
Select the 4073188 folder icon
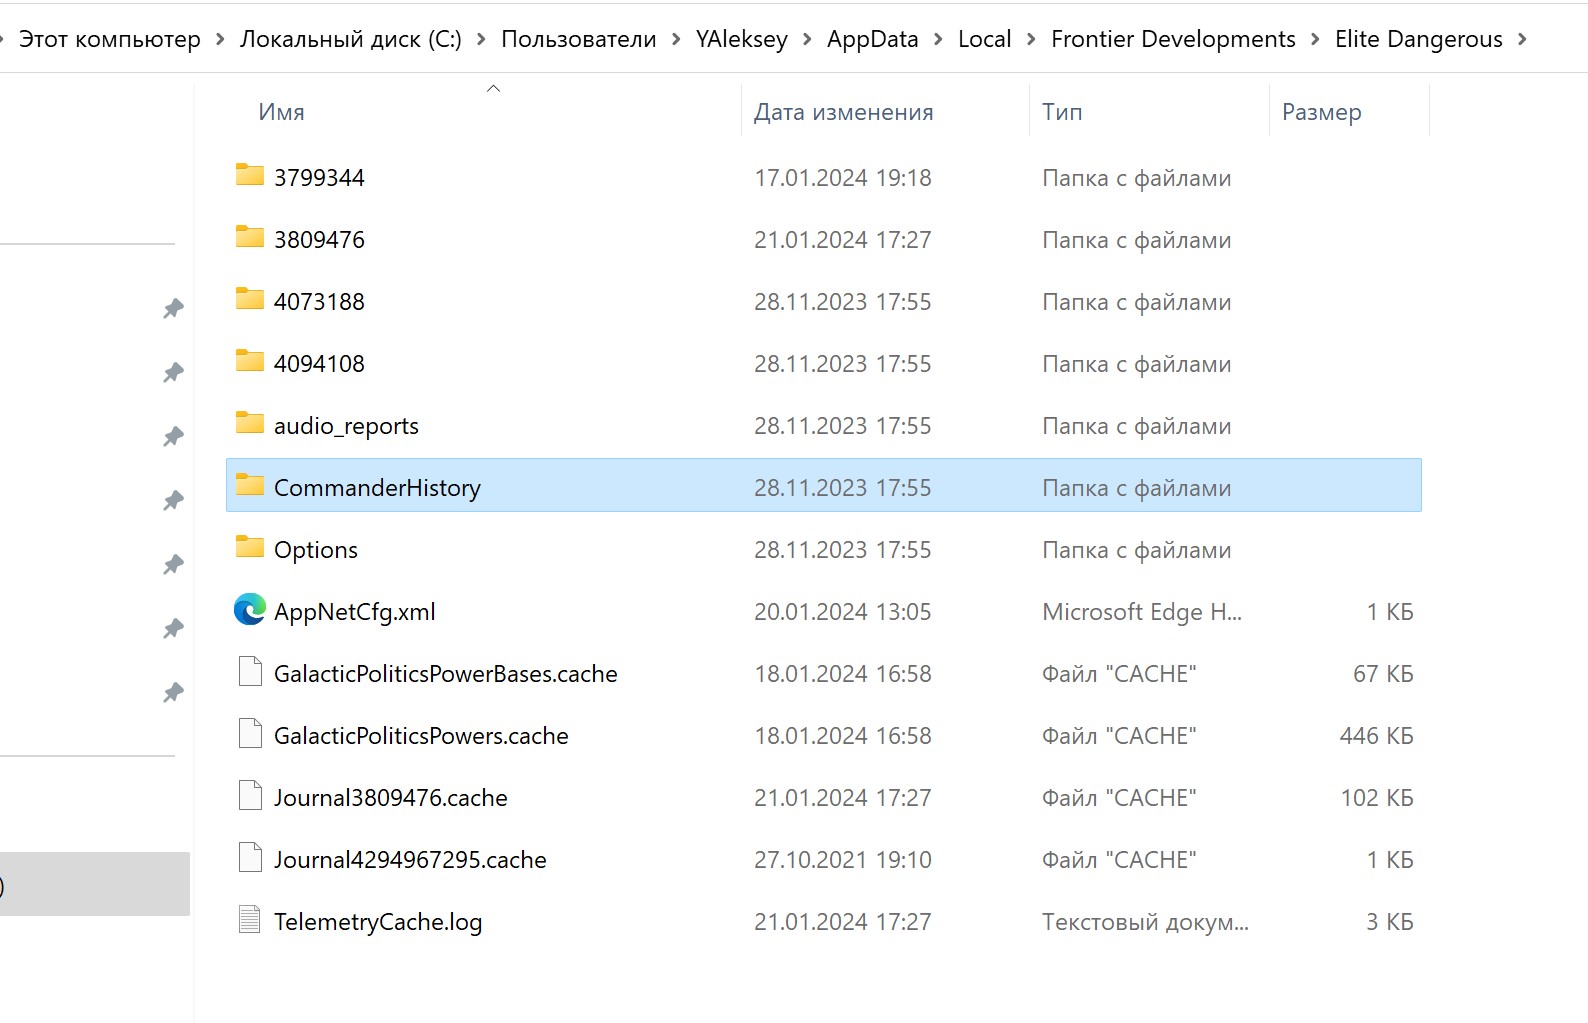tap(249, 300)
